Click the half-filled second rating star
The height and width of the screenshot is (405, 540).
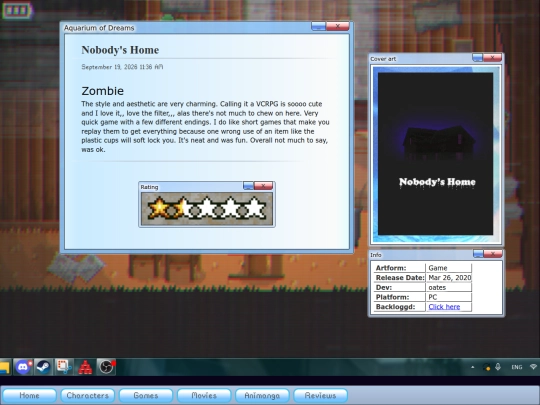tap(183, 208)
